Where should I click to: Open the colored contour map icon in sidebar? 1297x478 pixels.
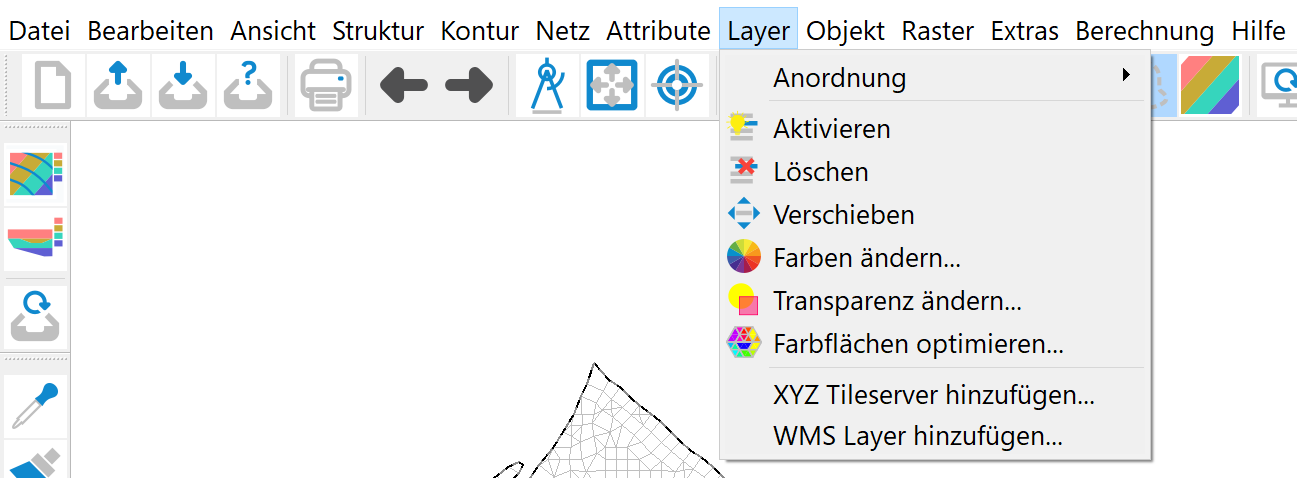36,174
